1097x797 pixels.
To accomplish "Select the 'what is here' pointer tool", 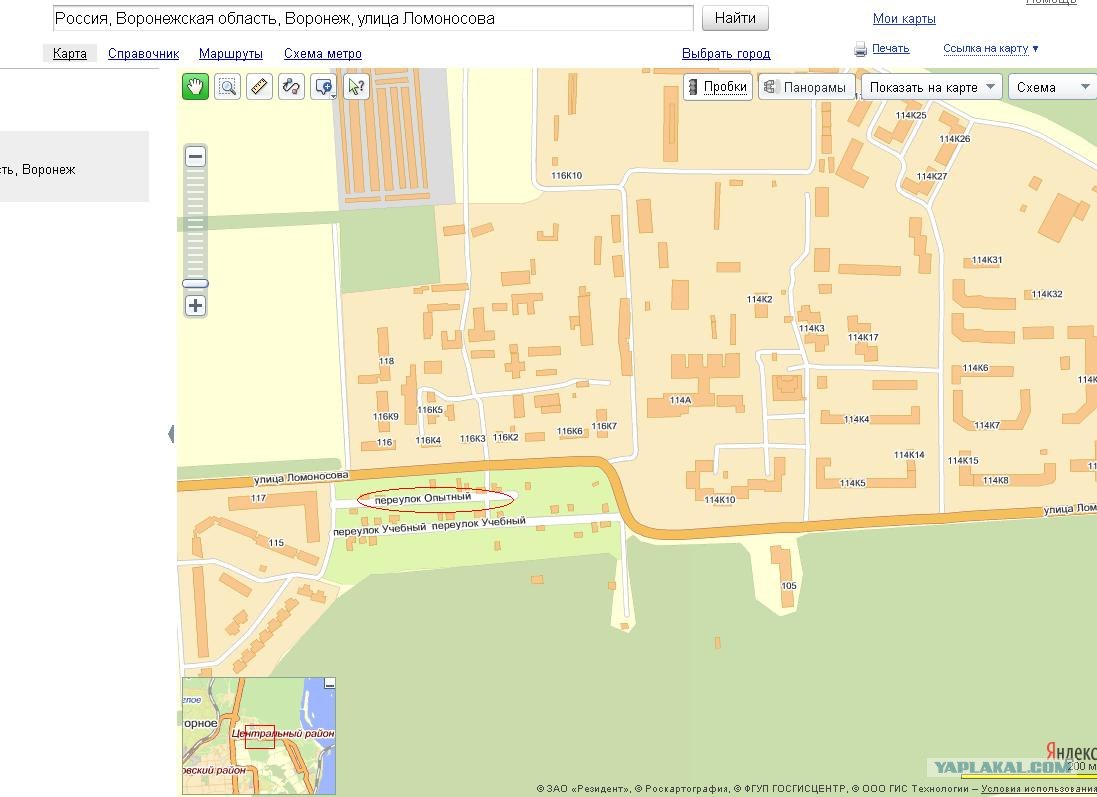I will [x=356, y=87].
